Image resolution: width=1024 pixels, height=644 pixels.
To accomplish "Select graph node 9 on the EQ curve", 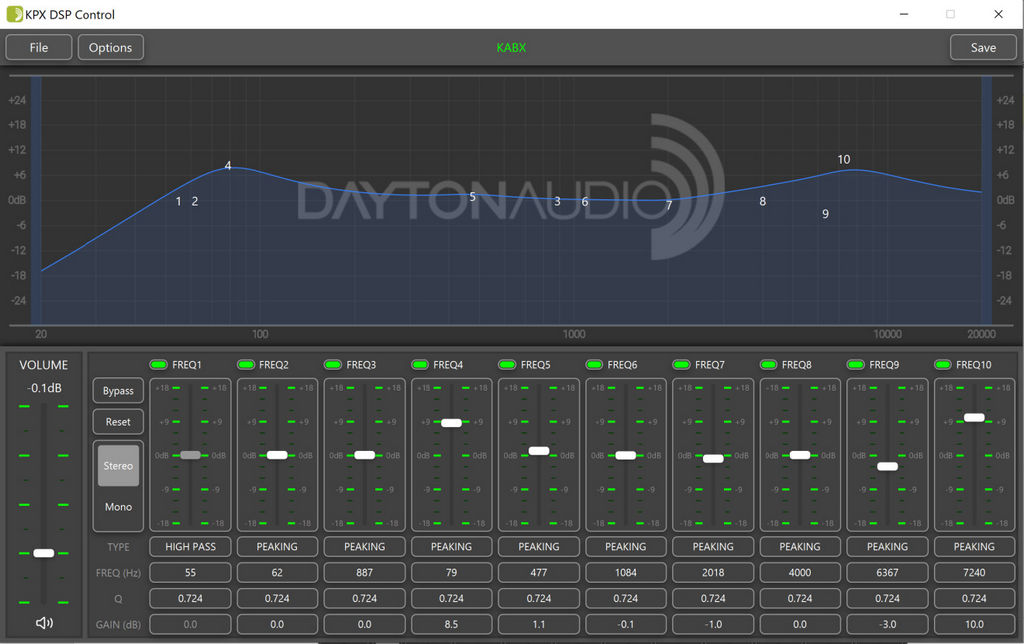I will tap(825, 214).
